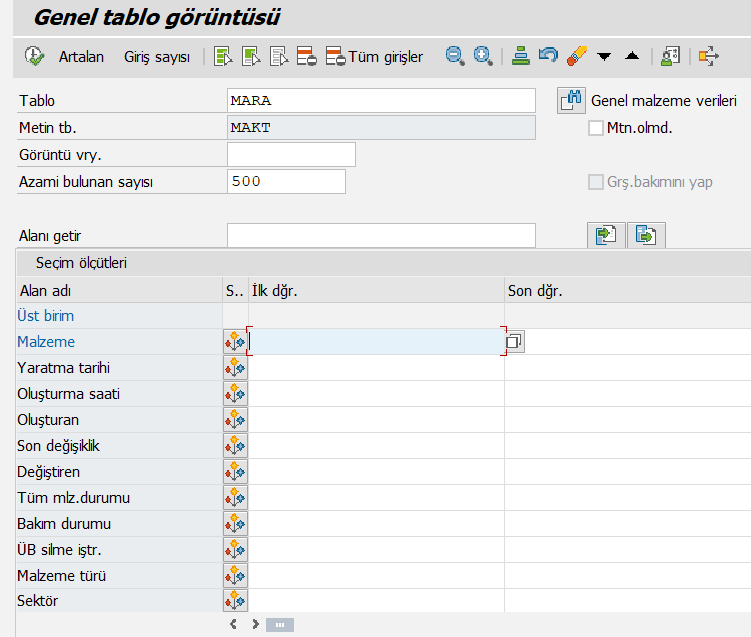Viewport: 751px width, 637px height.
Task: Click the Execute (clock checkmark) icon
Action: click(34, 57)
